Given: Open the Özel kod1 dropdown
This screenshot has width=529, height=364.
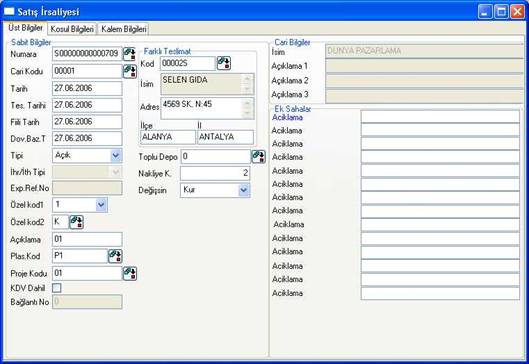Looking at the screenshot, I should (101, 205).
